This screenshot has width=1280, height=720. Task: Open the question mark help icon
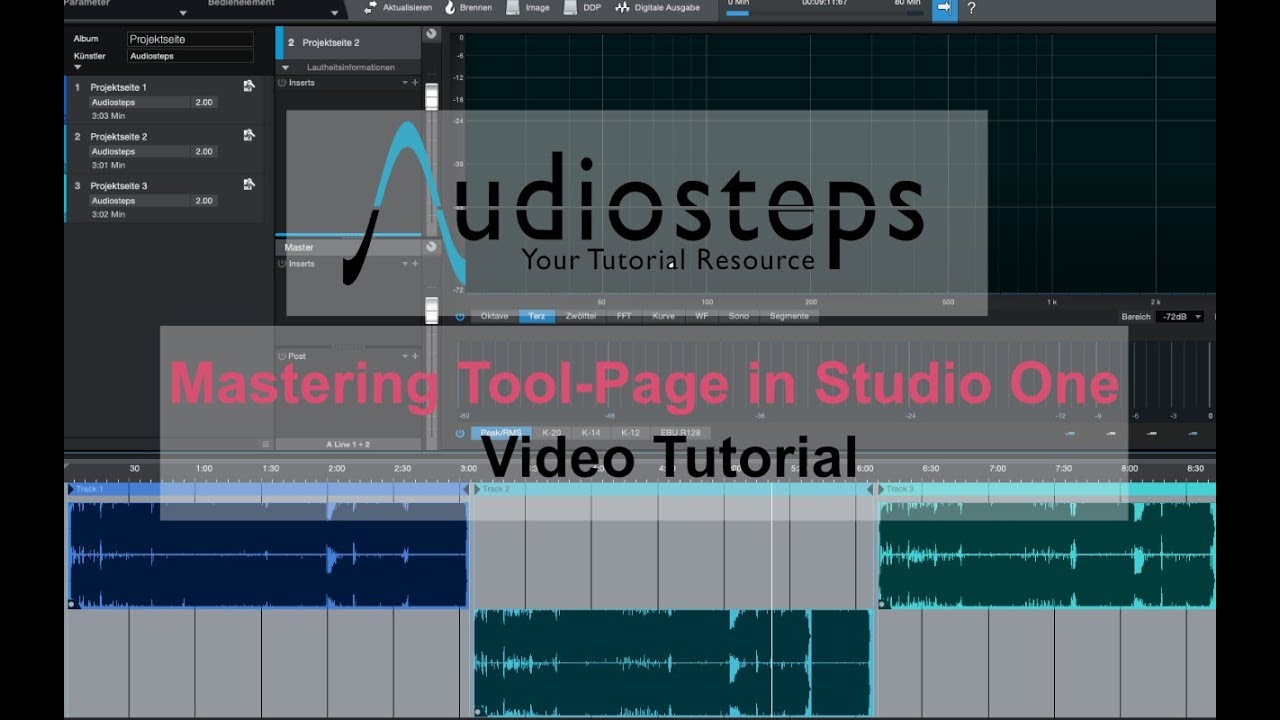(971, 9)
